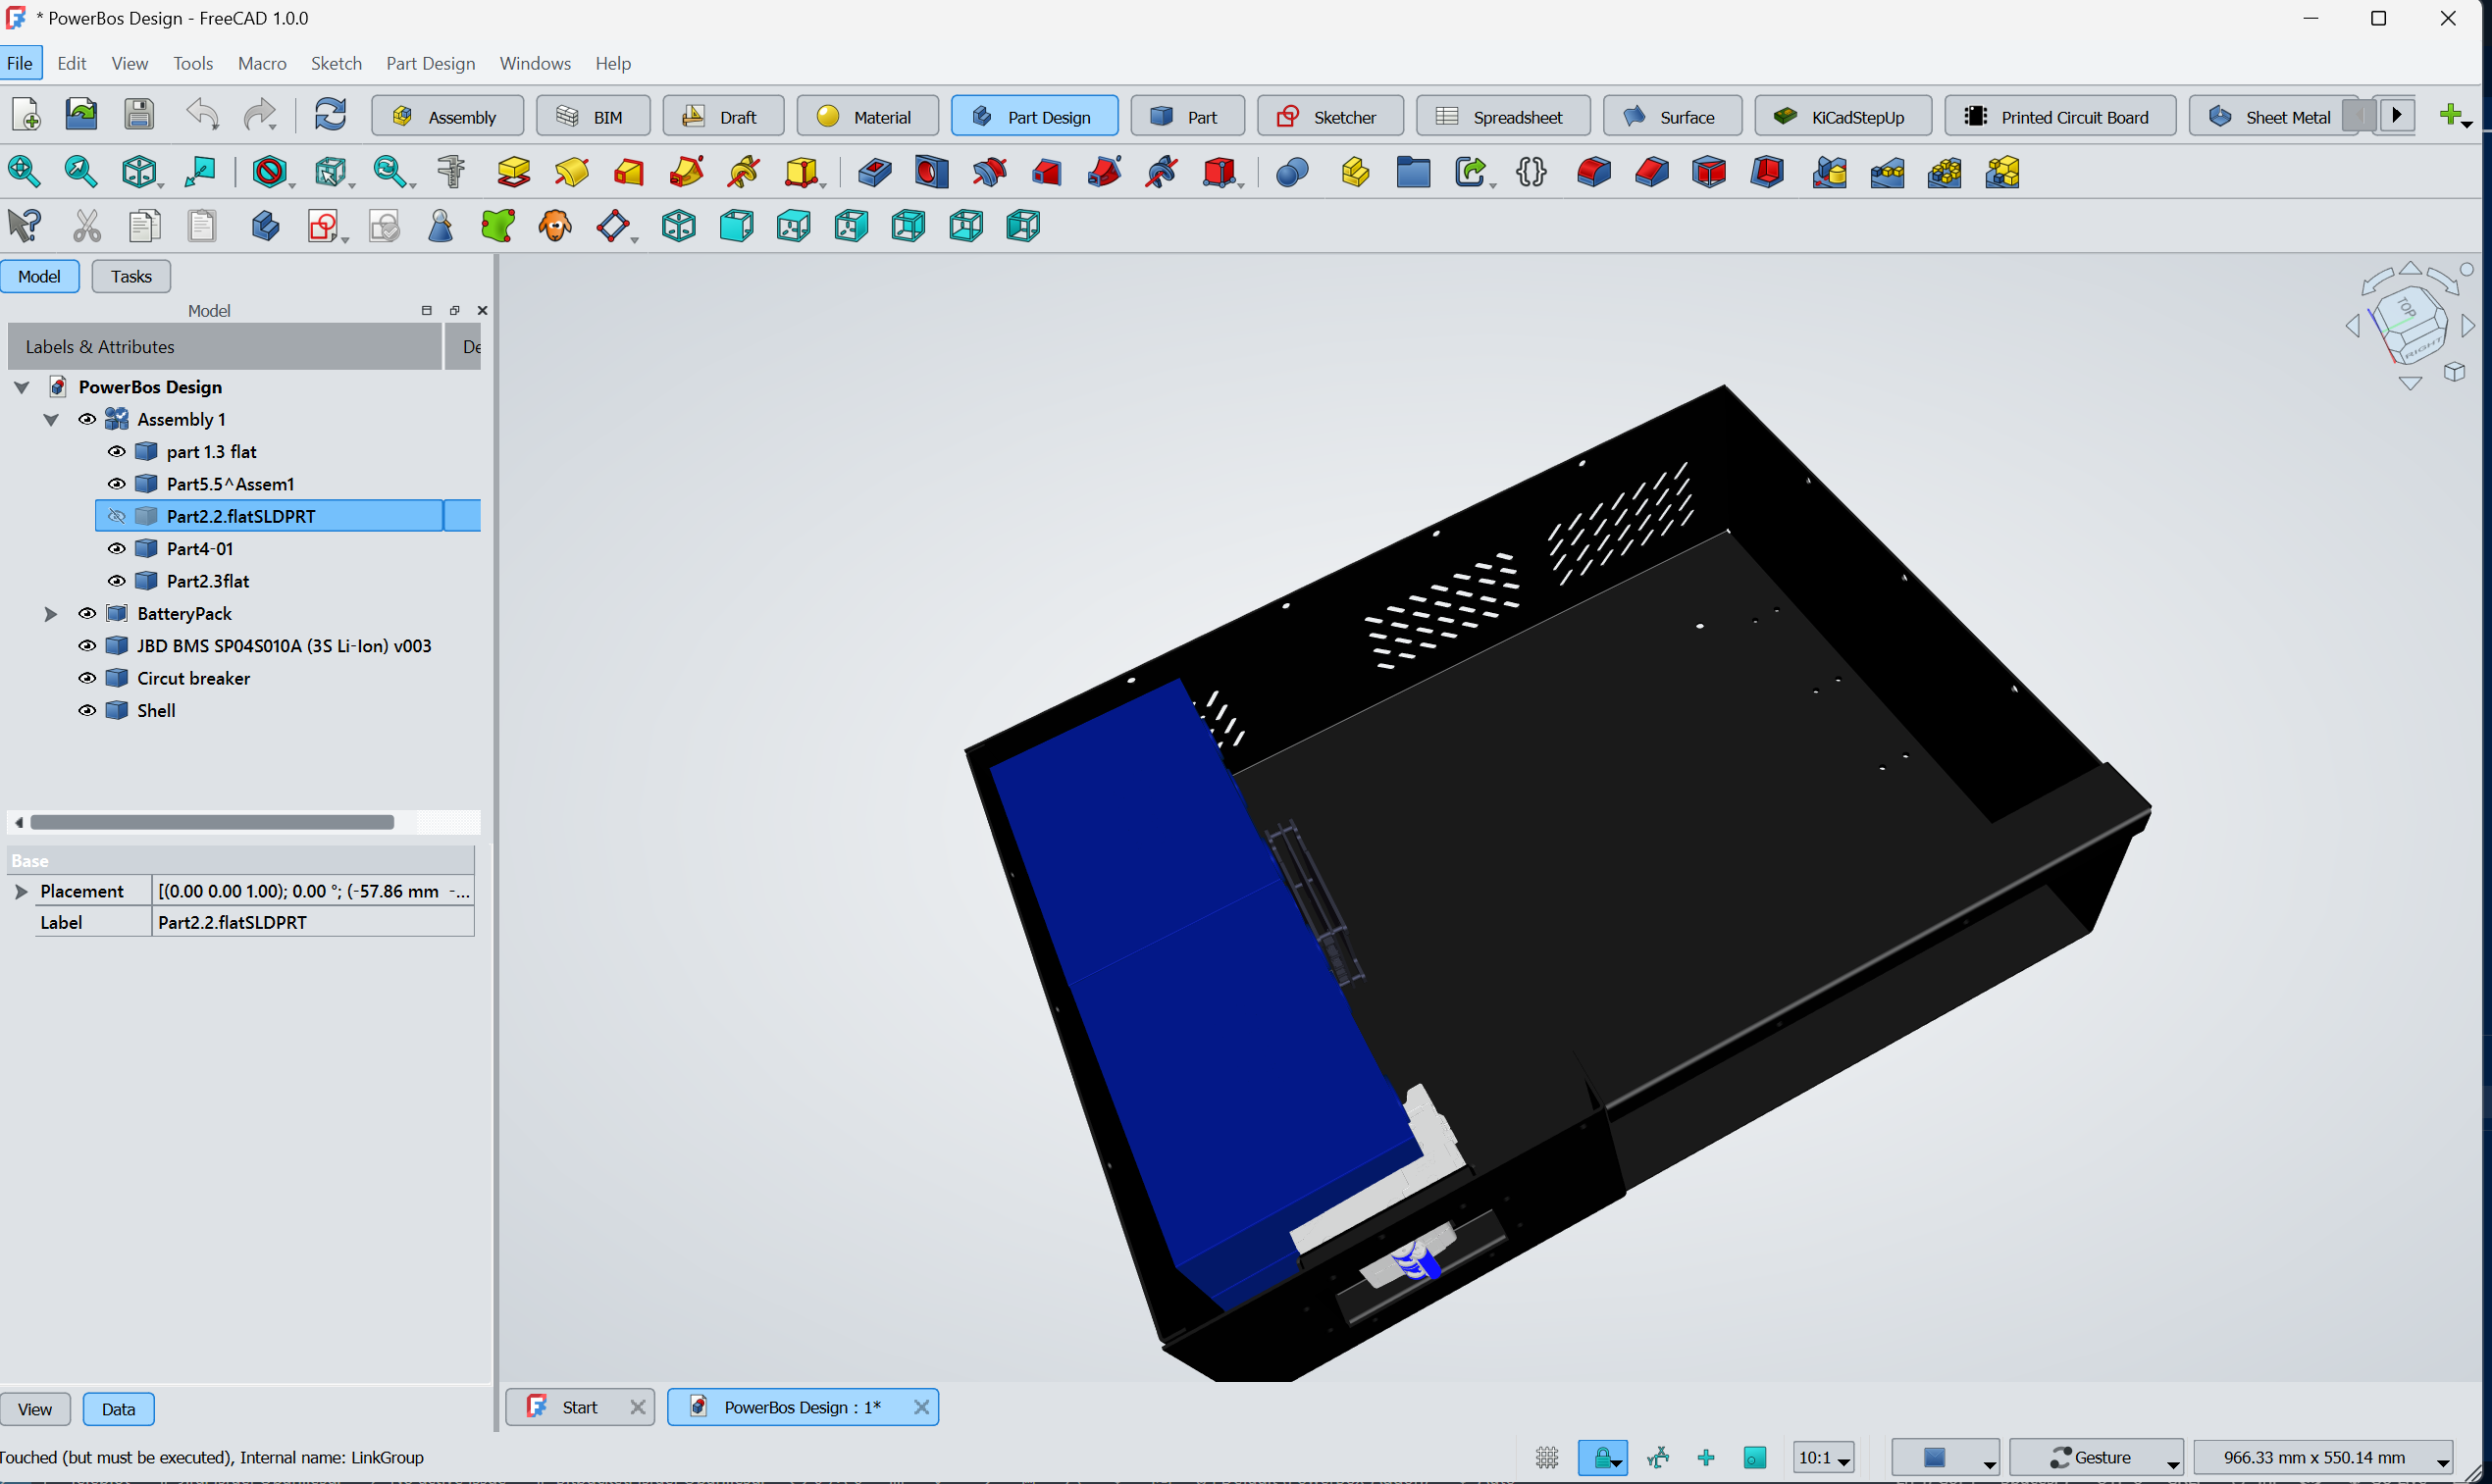The height and width of the screenshot is (1484, 2492).
Task: Expand the Placement property row
Action: [21, 891]
